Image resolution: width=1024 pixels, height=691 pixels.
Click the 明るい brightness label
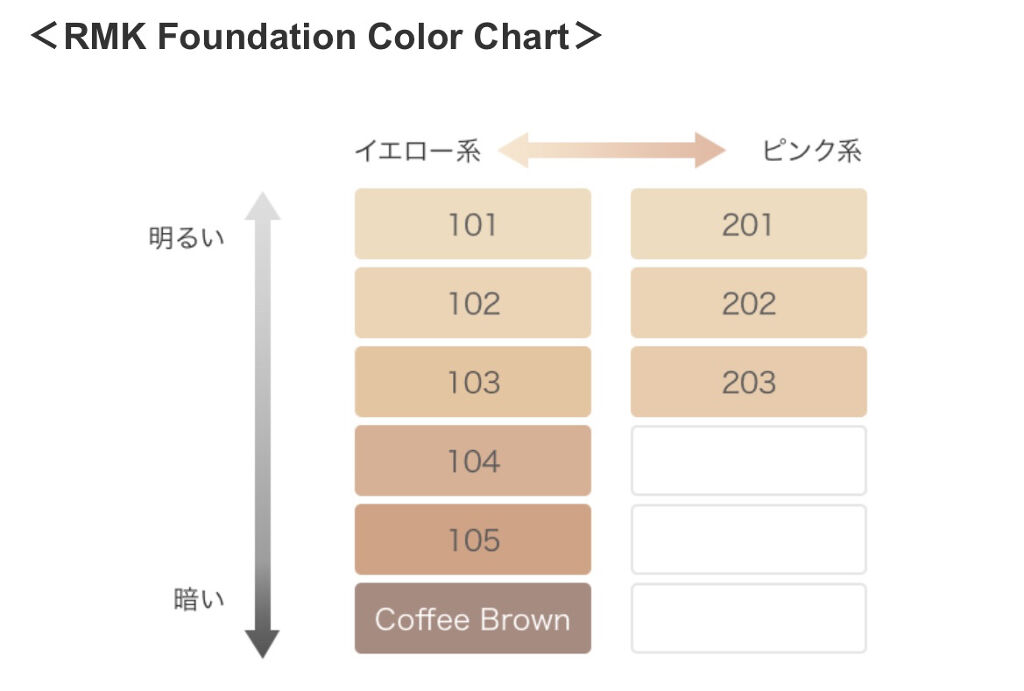187,239
